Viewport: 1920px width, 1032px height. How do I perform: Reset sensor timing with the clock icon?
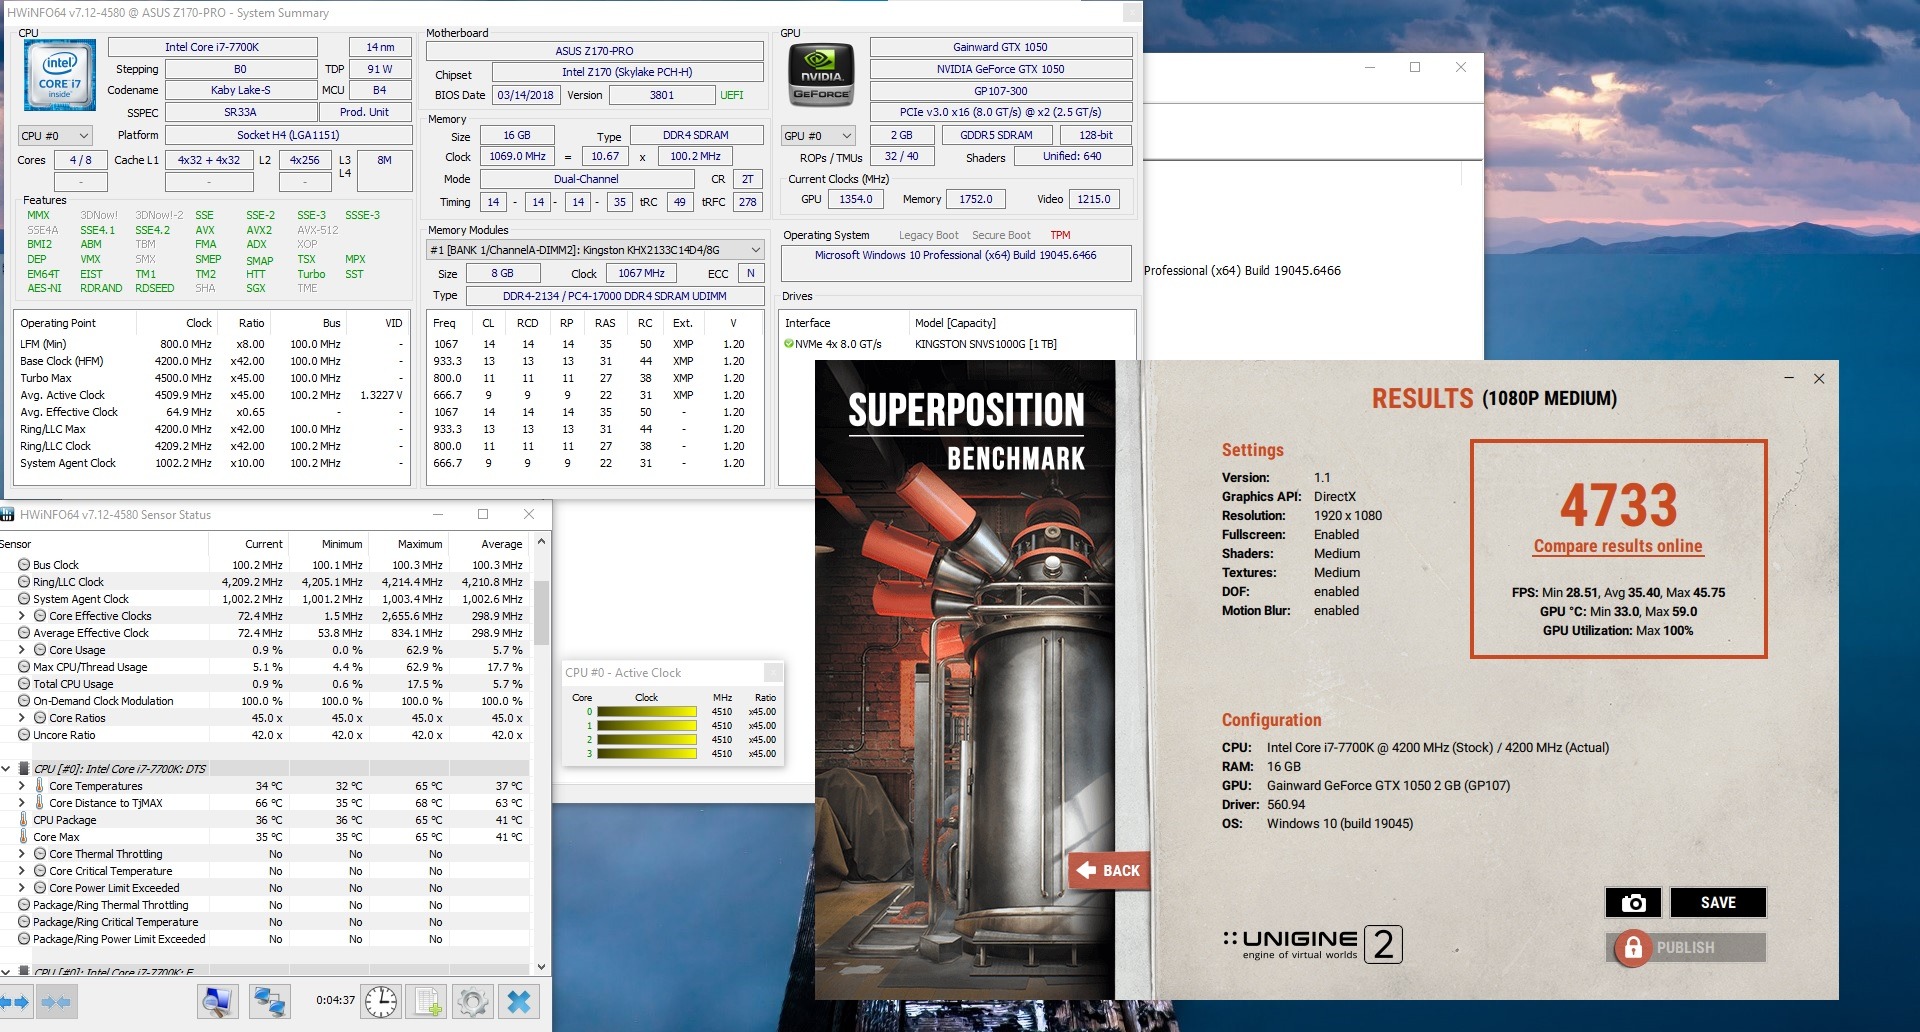point(381,1001)
